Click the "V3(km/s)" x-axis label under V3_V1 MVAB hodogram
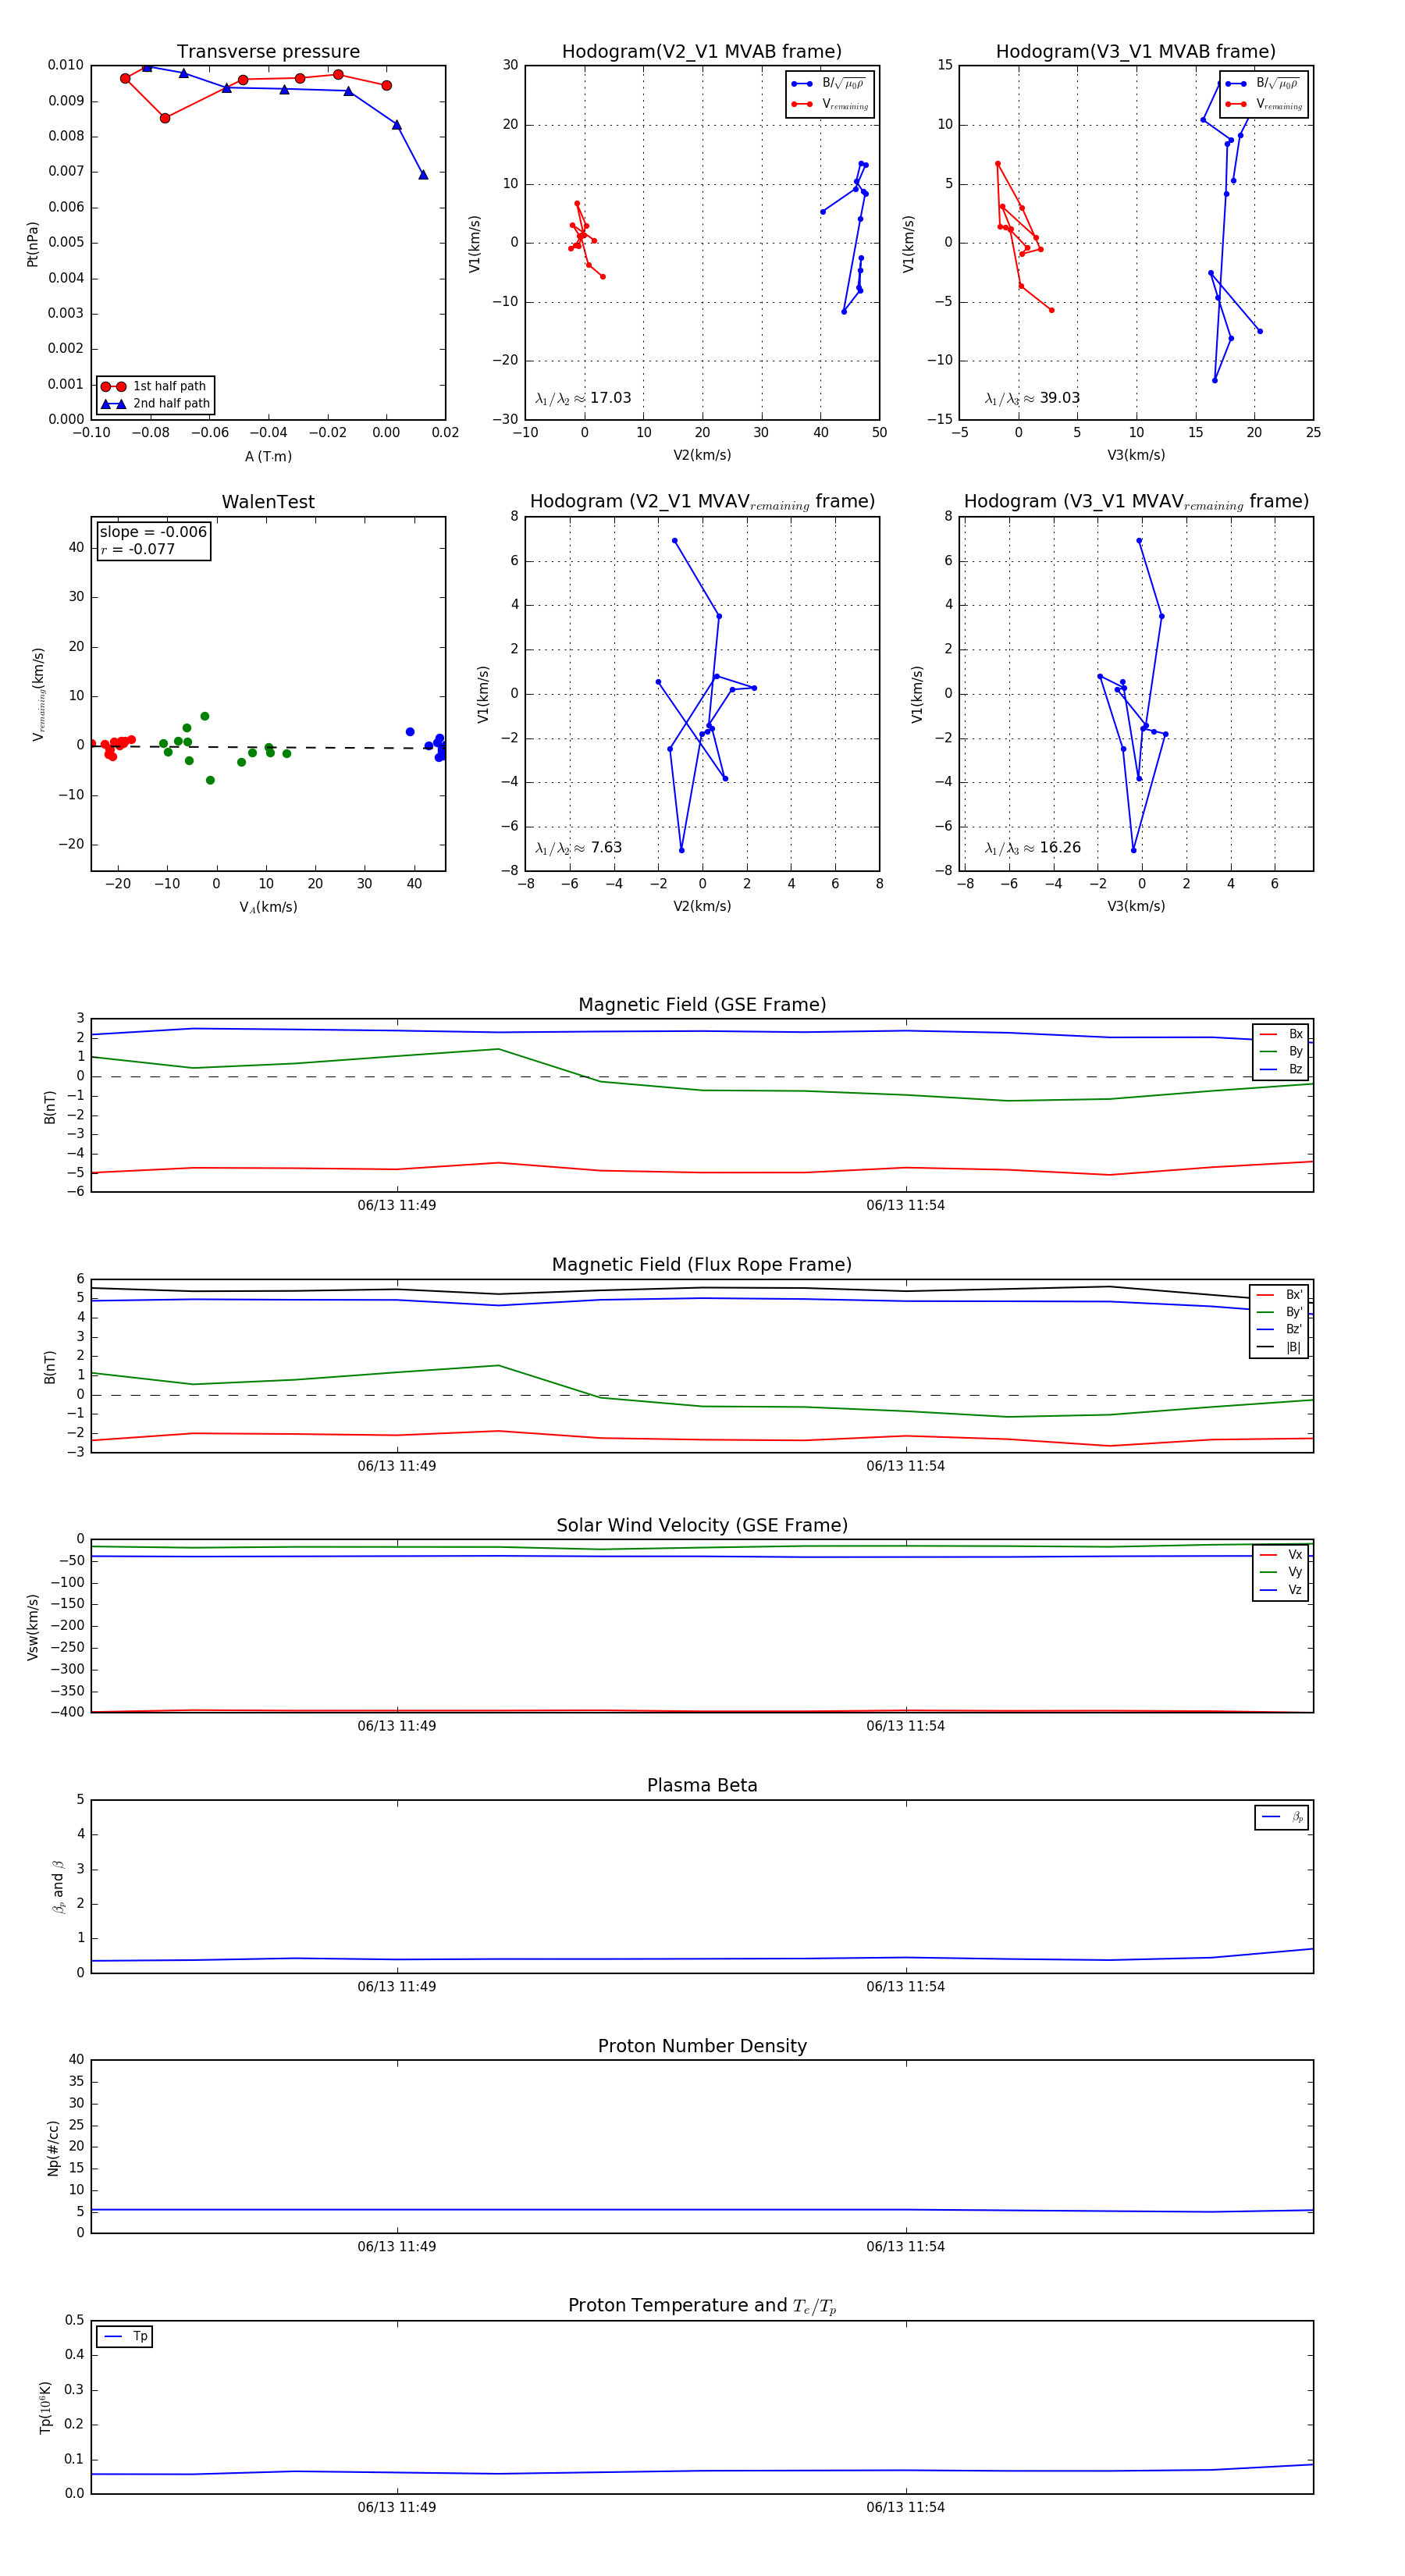 point(1136,455)
